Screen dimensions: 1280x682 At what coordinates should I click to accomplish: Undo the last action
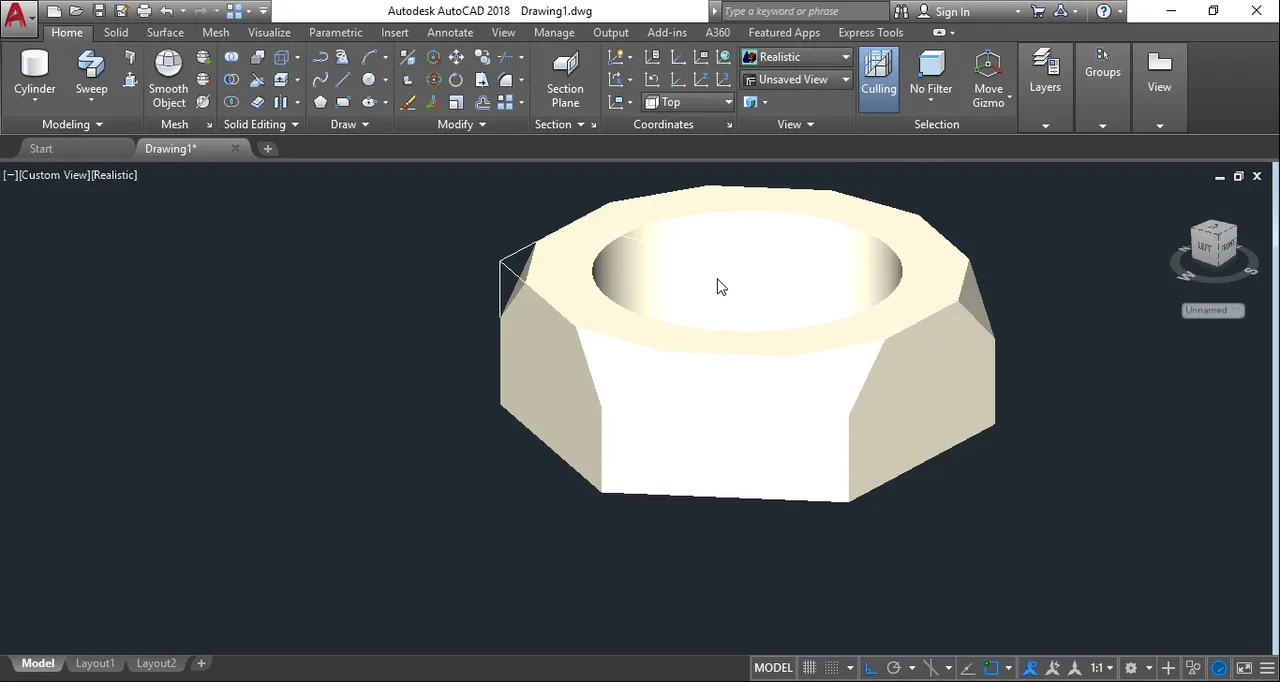(x=166, y=11)
